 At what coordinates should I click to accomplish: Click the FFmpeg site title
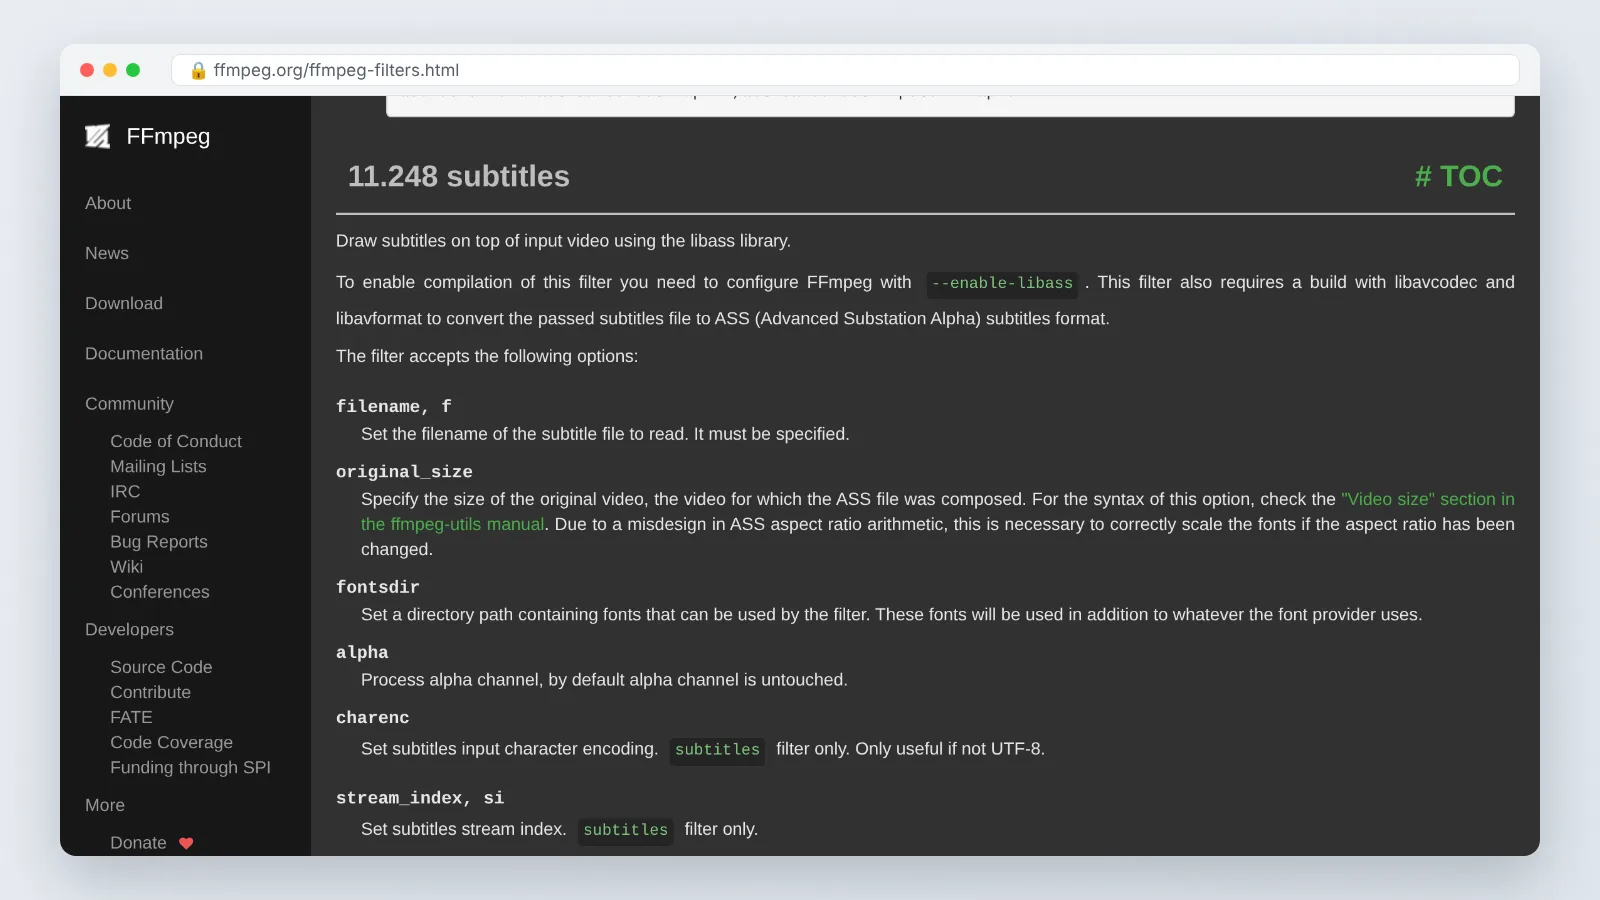tap(168, 136)
